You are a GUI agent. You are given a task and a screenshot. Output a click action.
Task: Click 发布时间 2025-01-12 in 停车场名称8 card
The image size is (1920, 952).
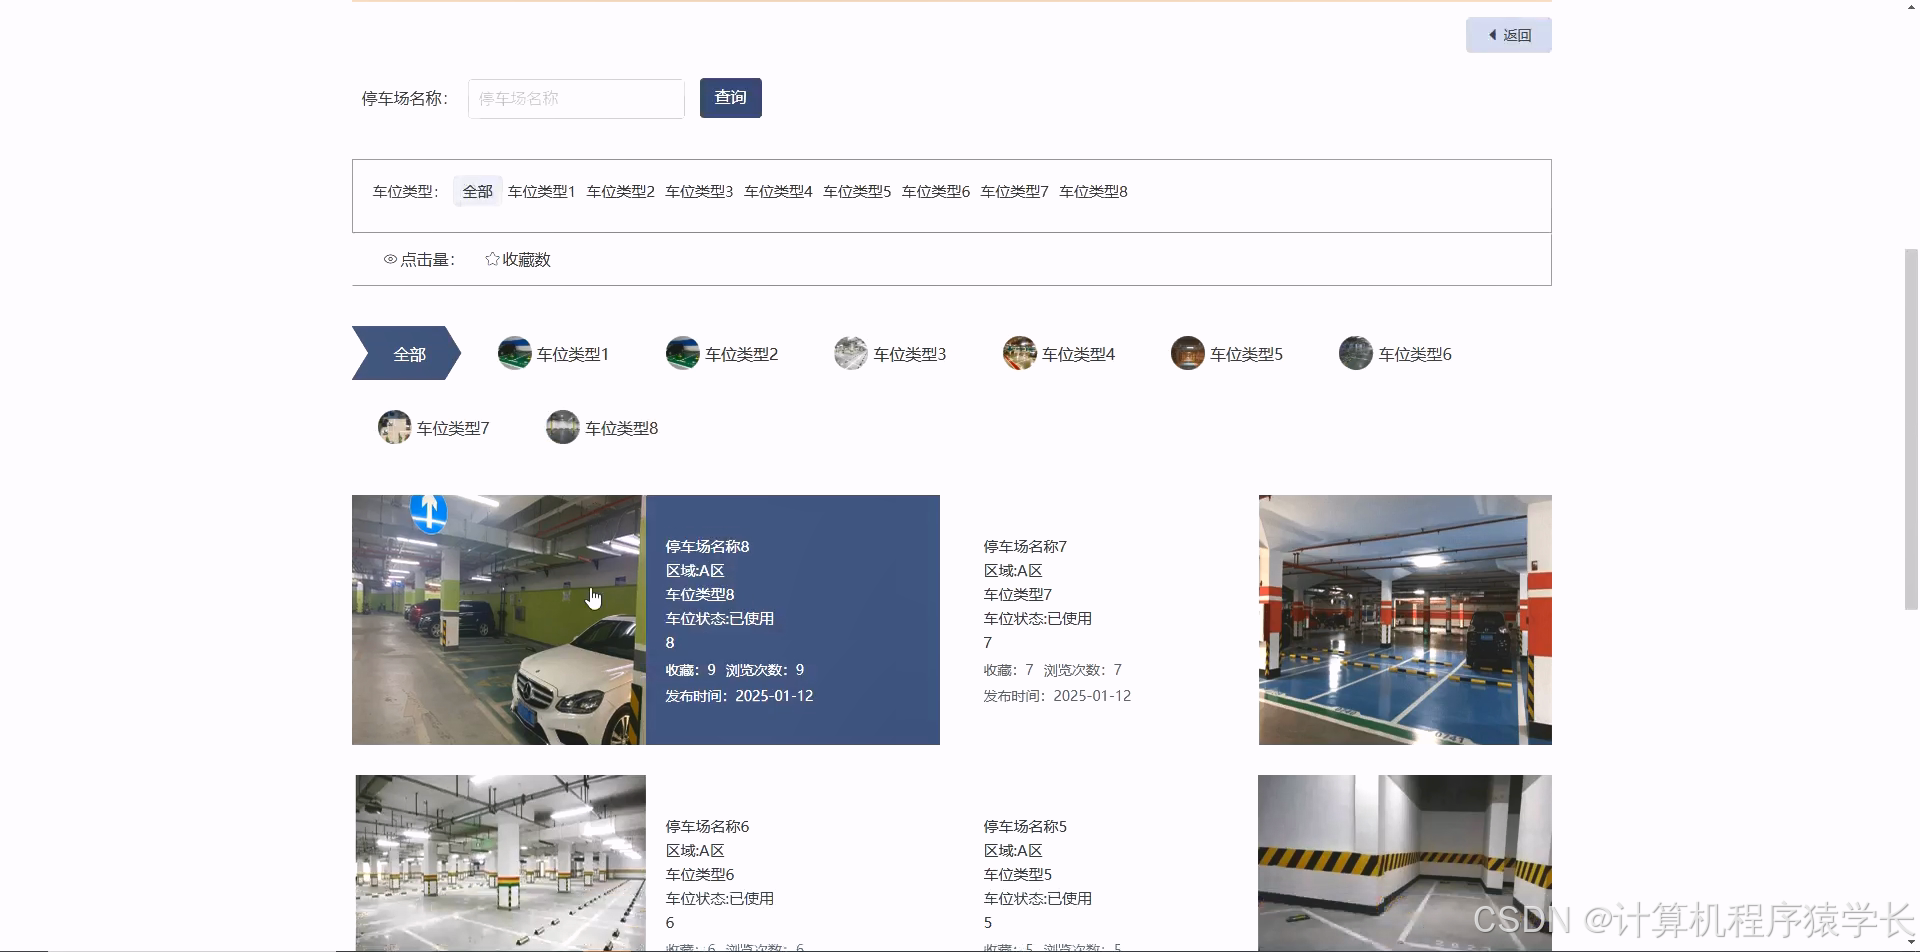click(739, 696)
